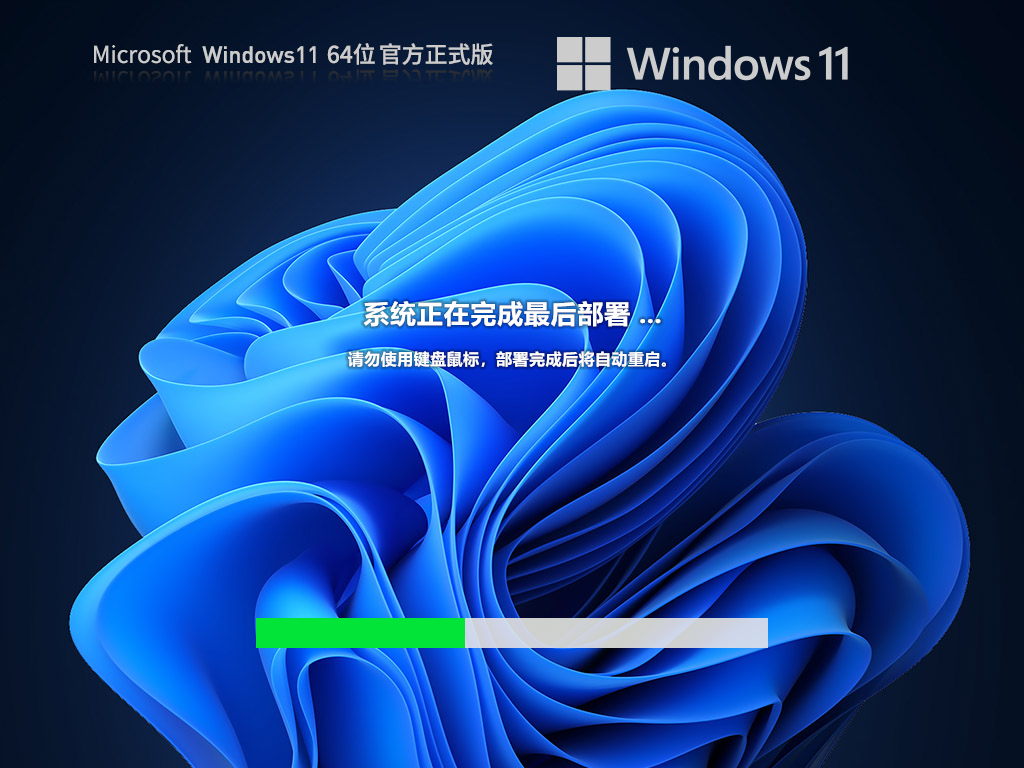Click the bottom-right square of the Windows logo
Screen dimensions: 1024x768
click(599, 78)
